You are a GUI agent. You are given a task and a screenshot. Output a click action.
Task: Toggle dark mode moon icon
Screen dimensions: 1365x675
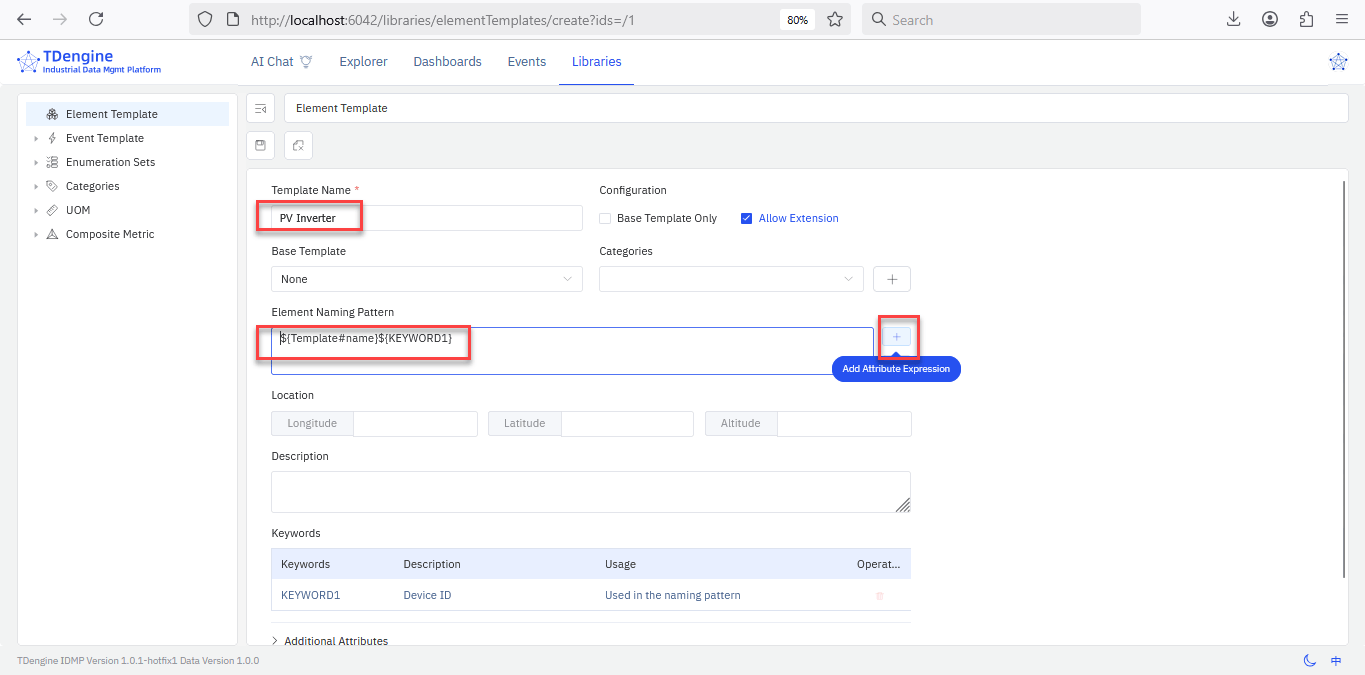[x=1309, y=660]
